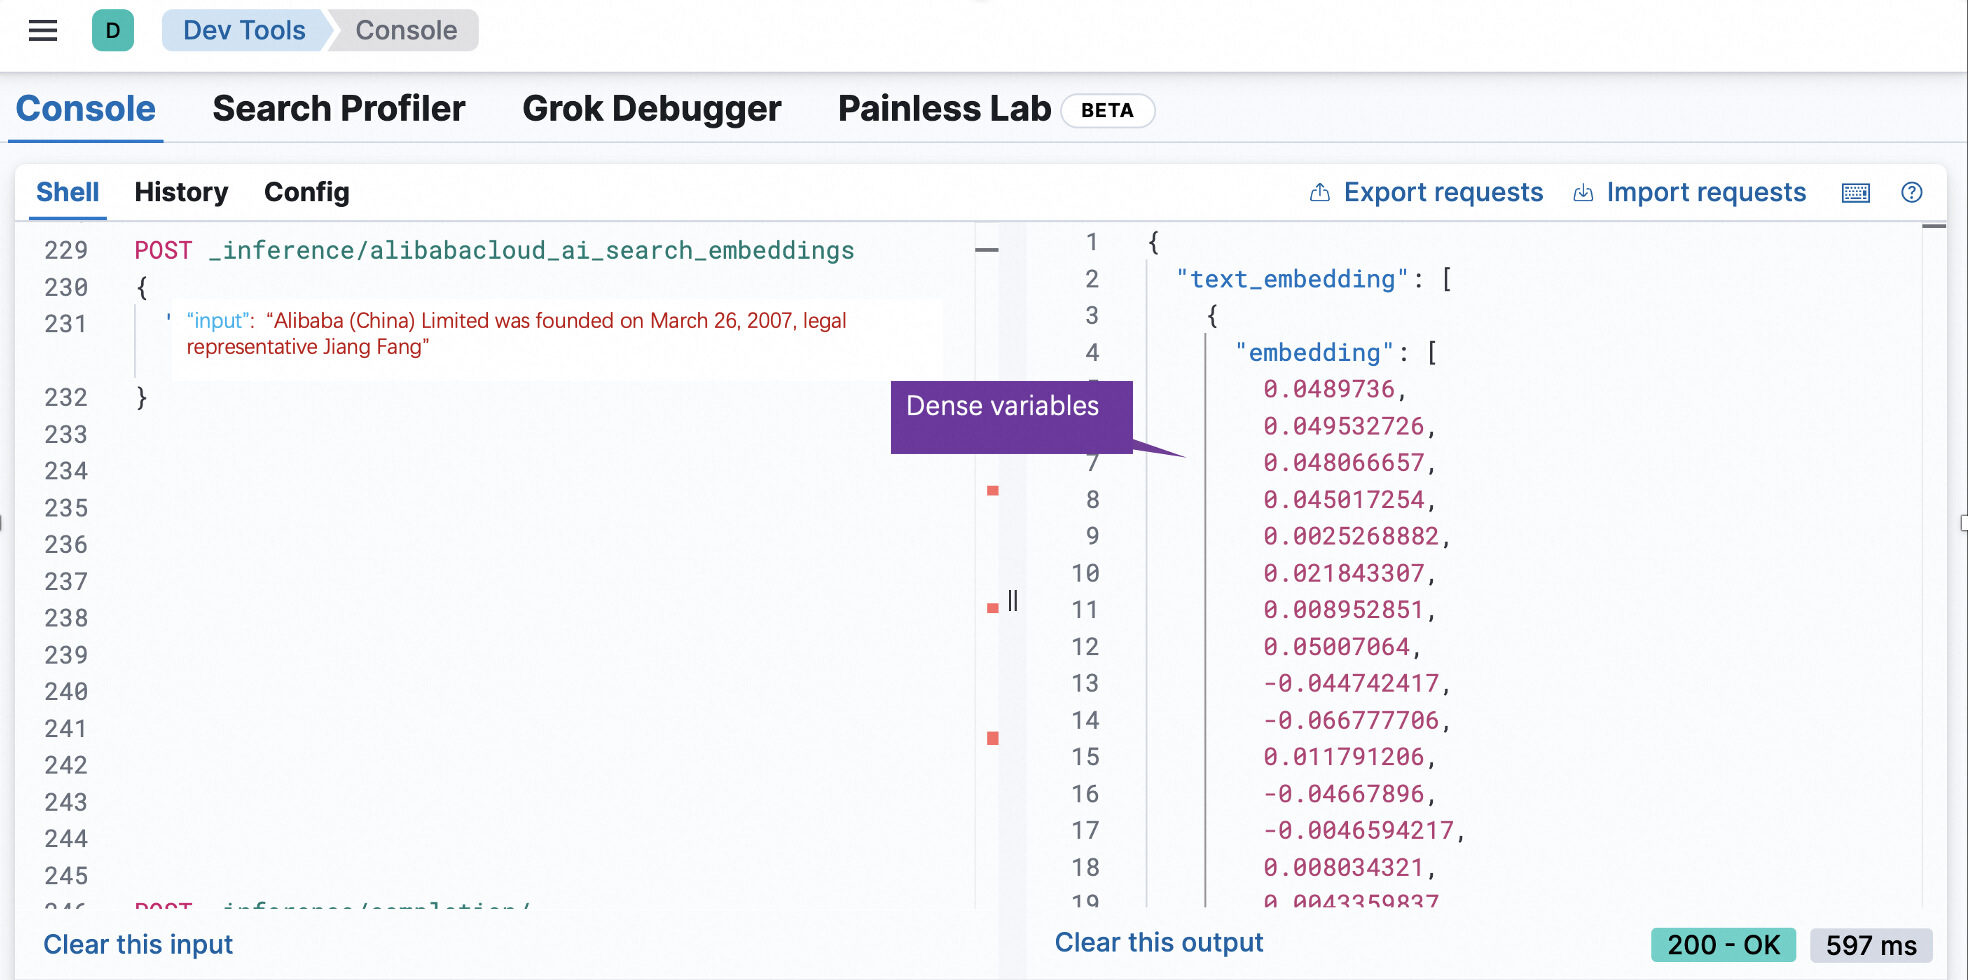The image size is (1968, 980).
Task: Click line number 240 in the input editor
Action: pyautogui.click(x=66, y=692)
